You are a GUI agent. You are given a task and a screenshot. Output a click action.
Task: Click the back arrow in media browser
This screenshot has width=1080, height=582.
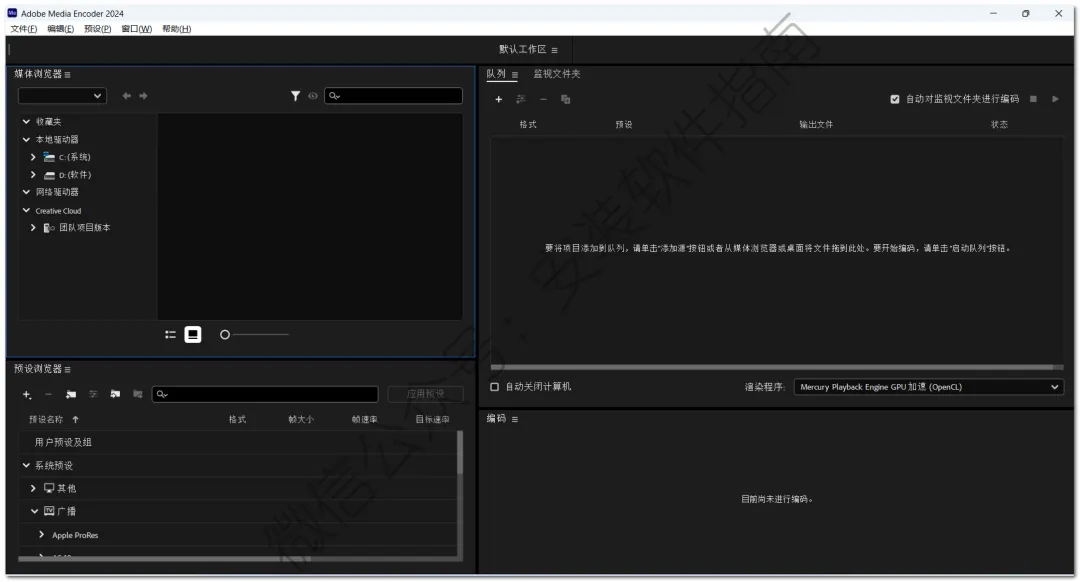(x=127, y=96)
